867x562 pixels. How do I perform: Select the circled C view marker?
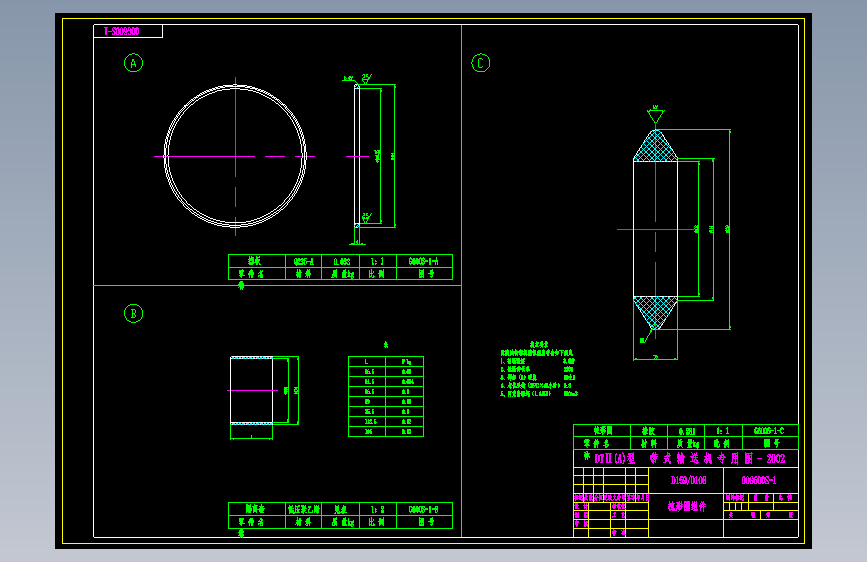480,63
